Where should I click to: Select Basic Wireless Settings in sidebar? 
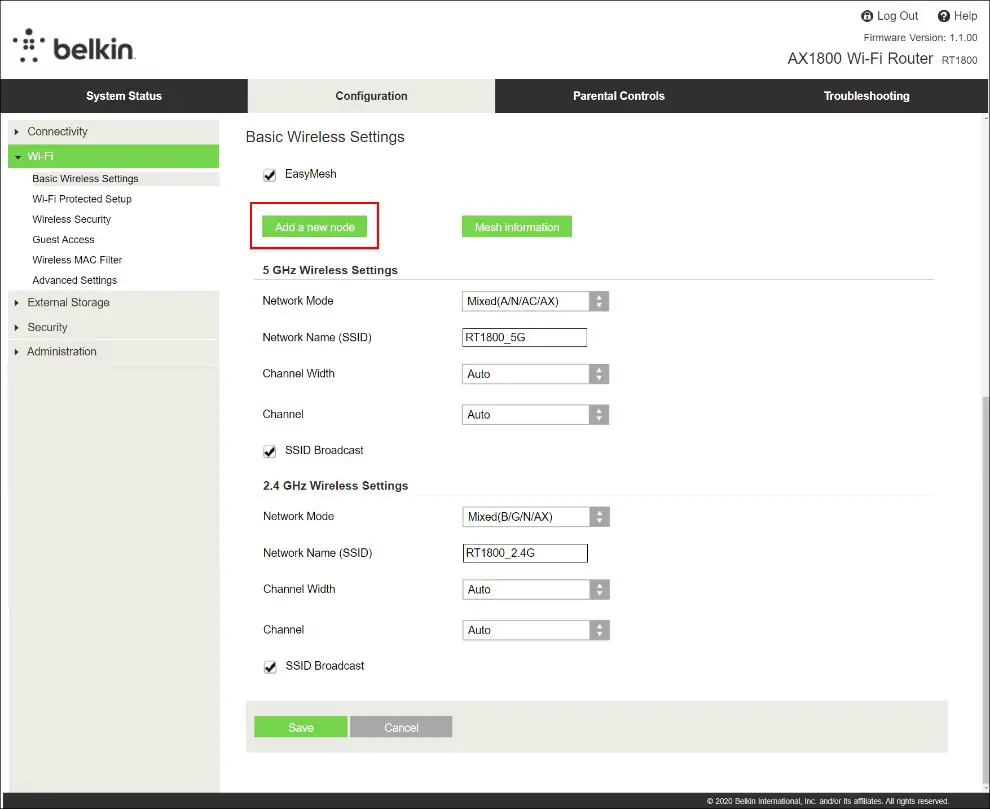[85, 179]
